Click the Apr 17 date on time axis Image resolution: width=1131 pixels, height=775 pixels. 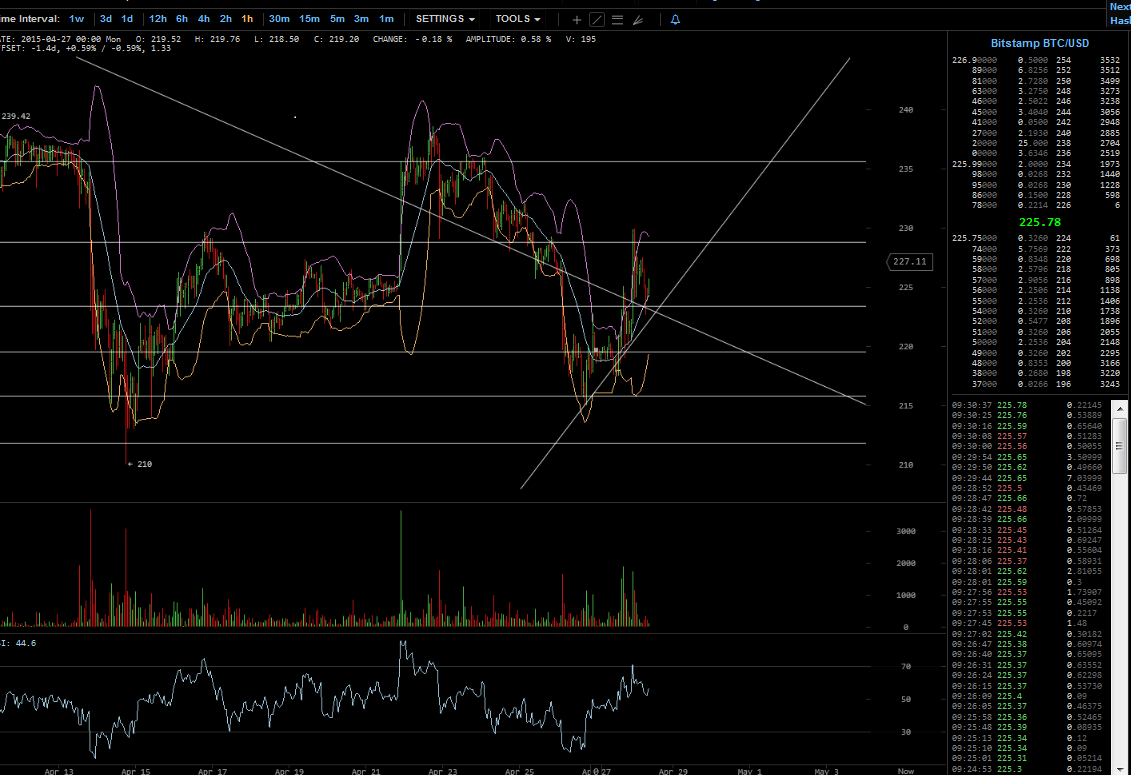pos(212,771)
